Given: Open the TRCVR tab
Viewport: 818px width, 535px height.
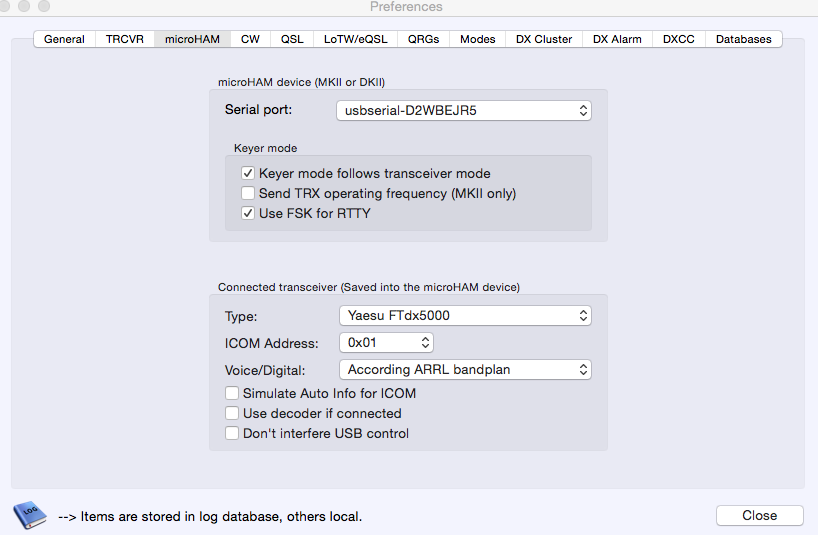Looking at the screenshot, I should coord(125,39).
